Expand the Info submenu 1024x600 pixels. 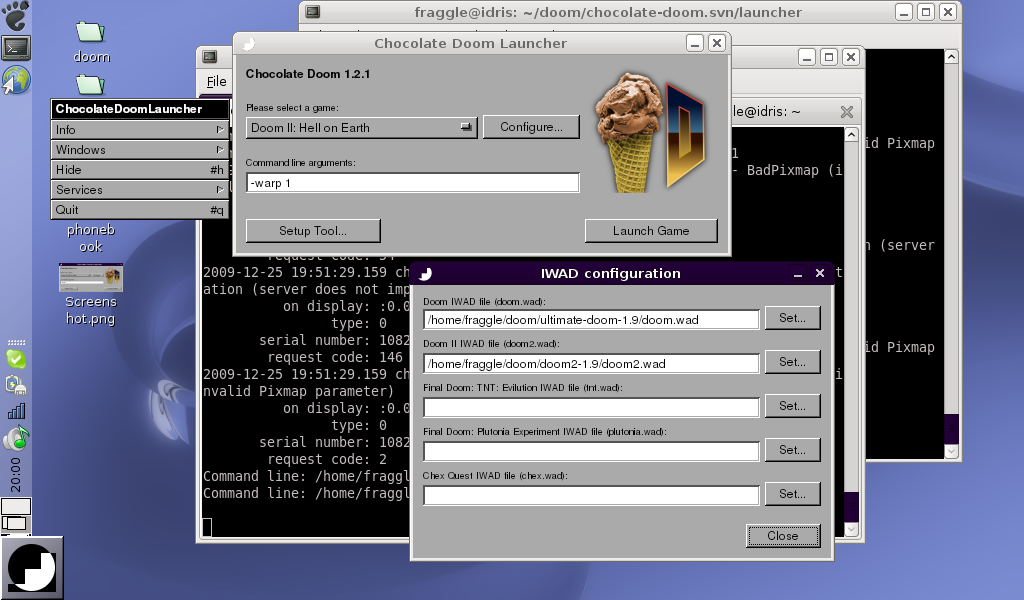point(139,130)
